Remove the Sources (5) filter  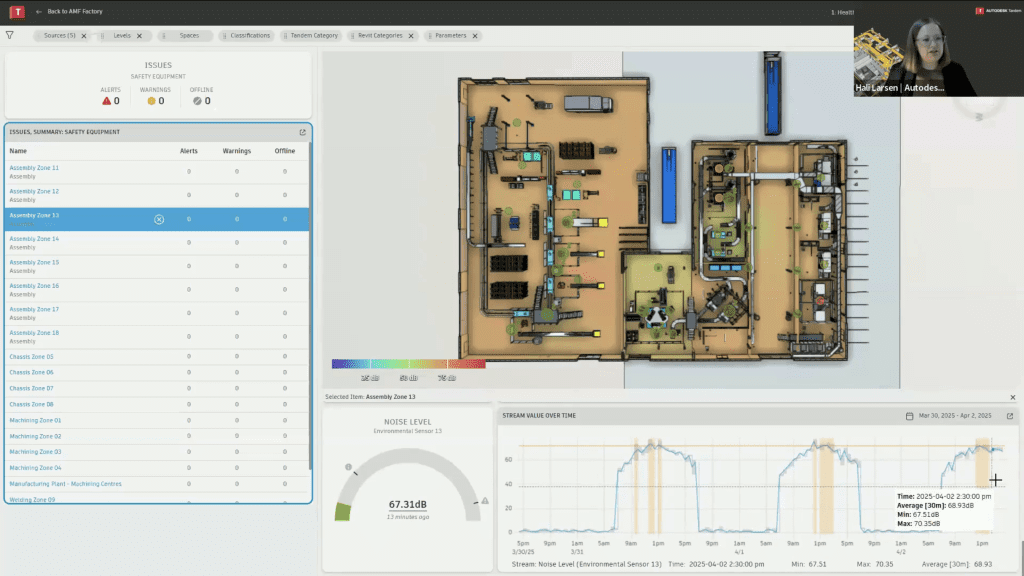click(x=84, y=36)
